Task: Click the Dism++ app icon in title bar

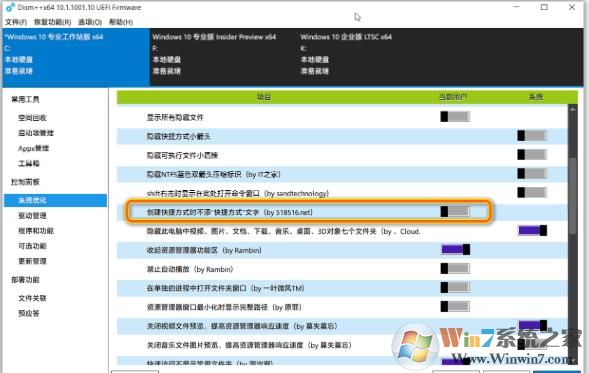Action: [10, 7]
